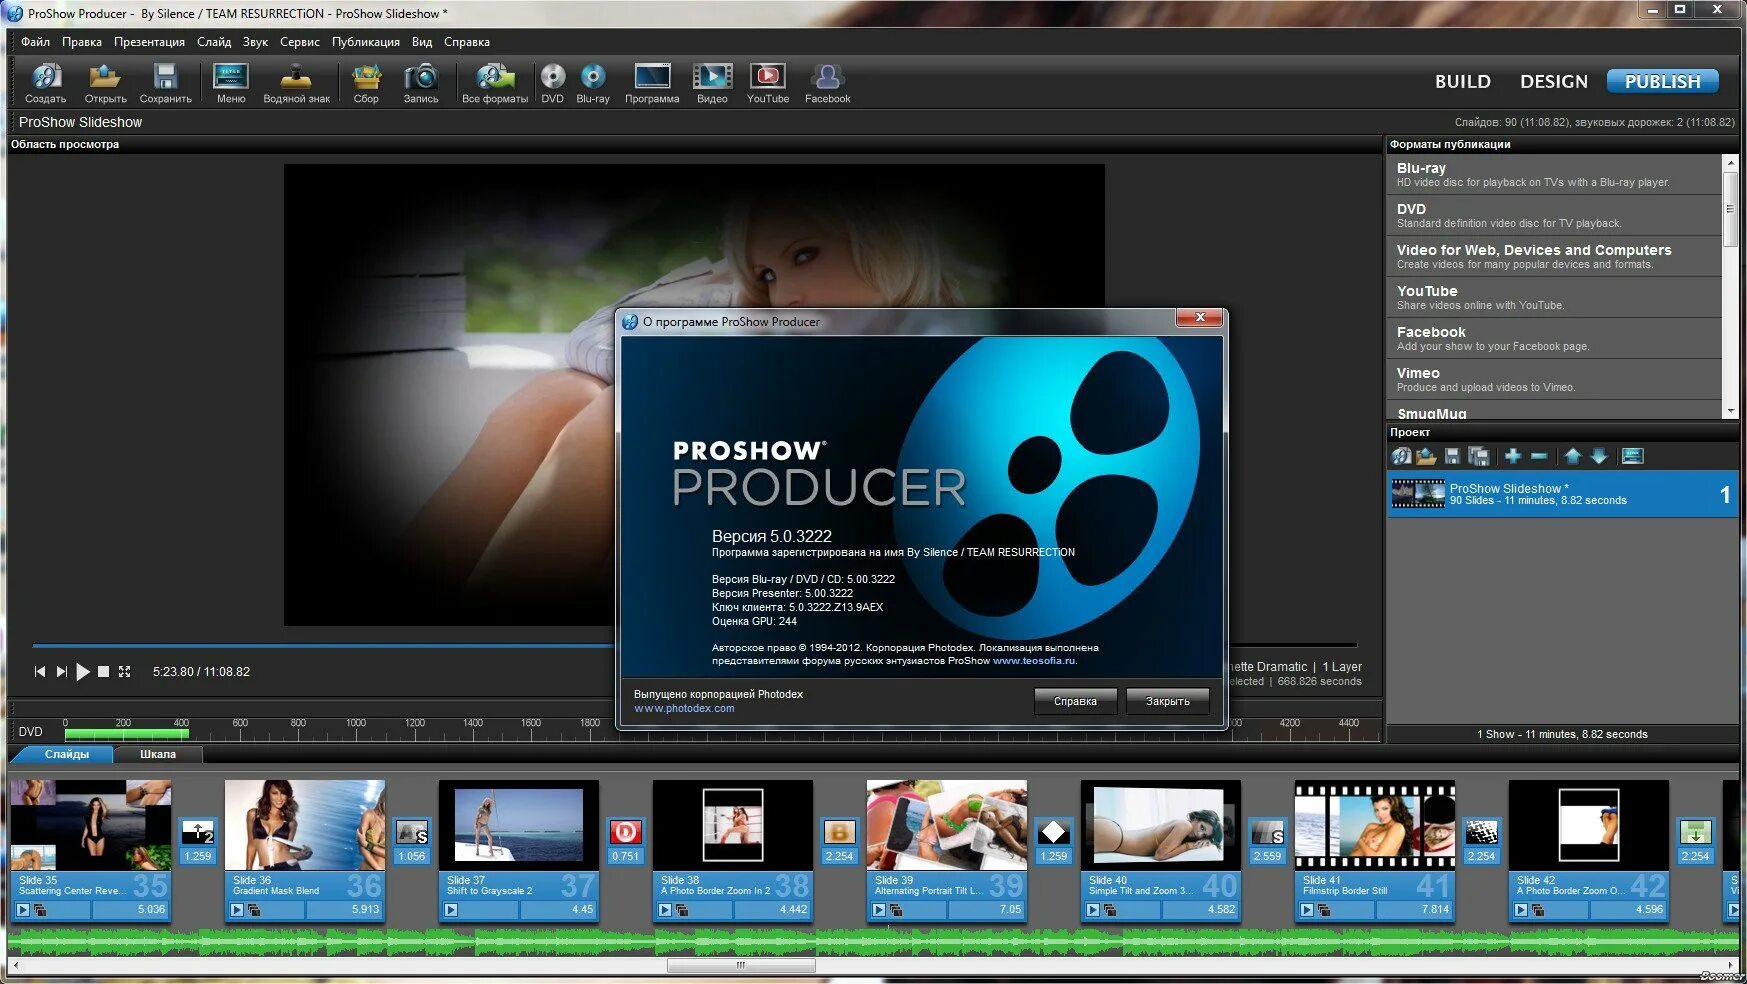This screenshot has height=984, width=1747.
Task: Click the 2.254 transition time after Slide 38
Action: coord(839,856)
